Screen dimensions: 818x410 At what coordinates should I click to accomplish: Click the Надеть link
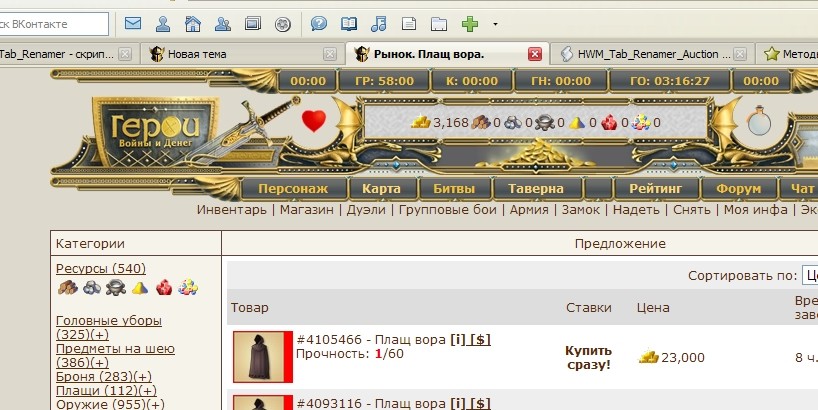click(x=636, y=210)
